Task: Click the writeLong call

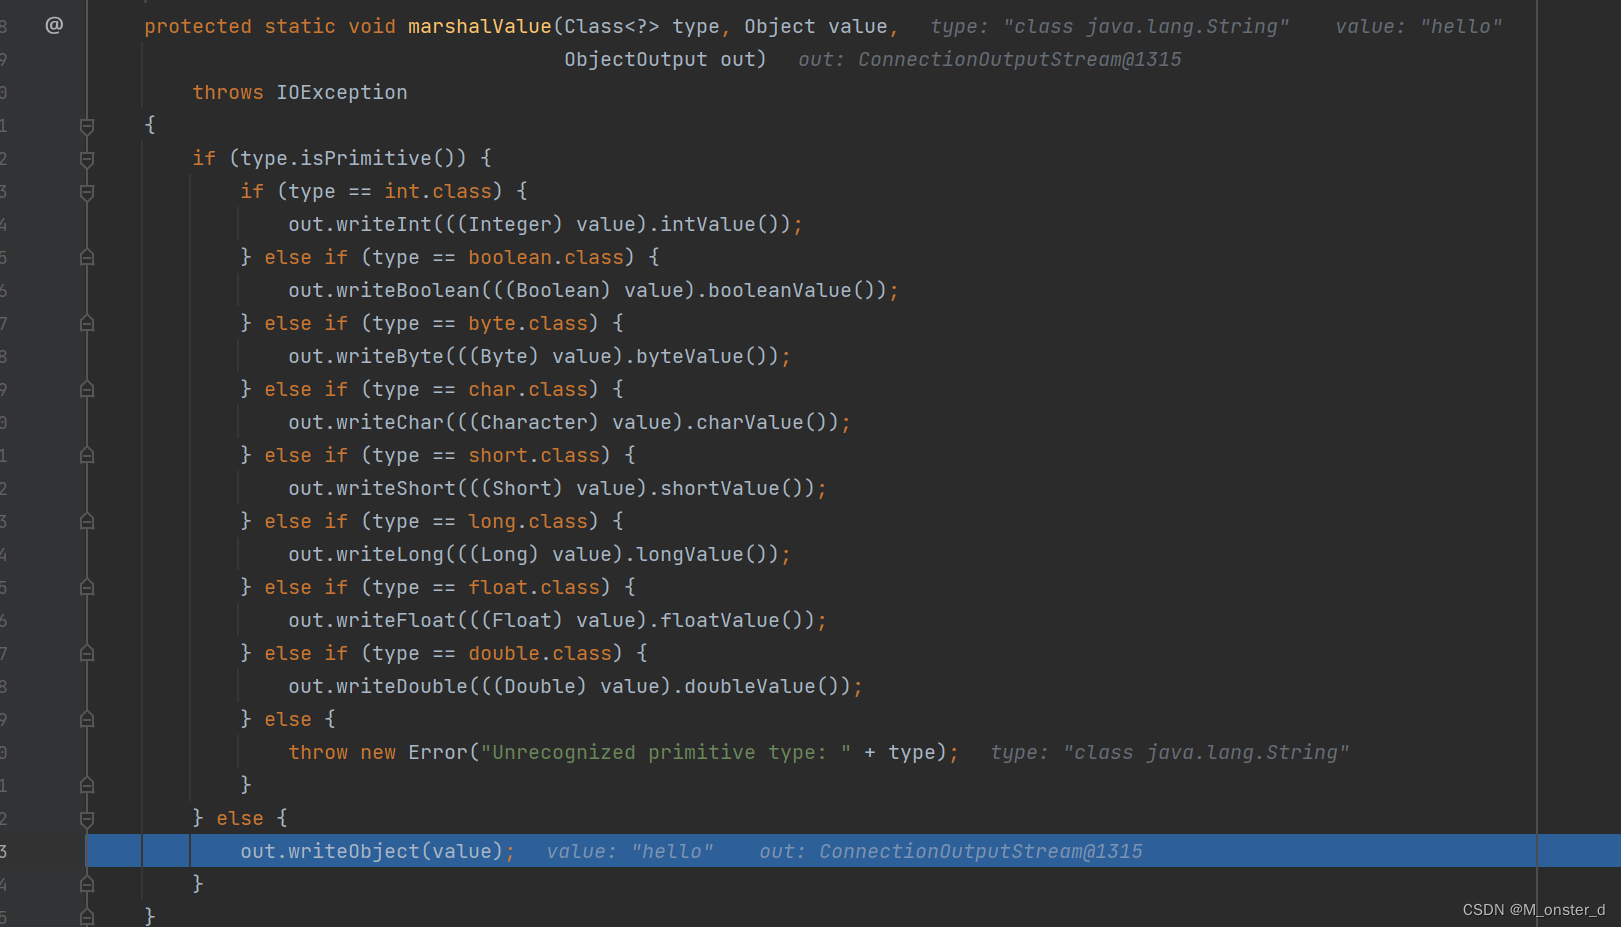Action: 390,555
